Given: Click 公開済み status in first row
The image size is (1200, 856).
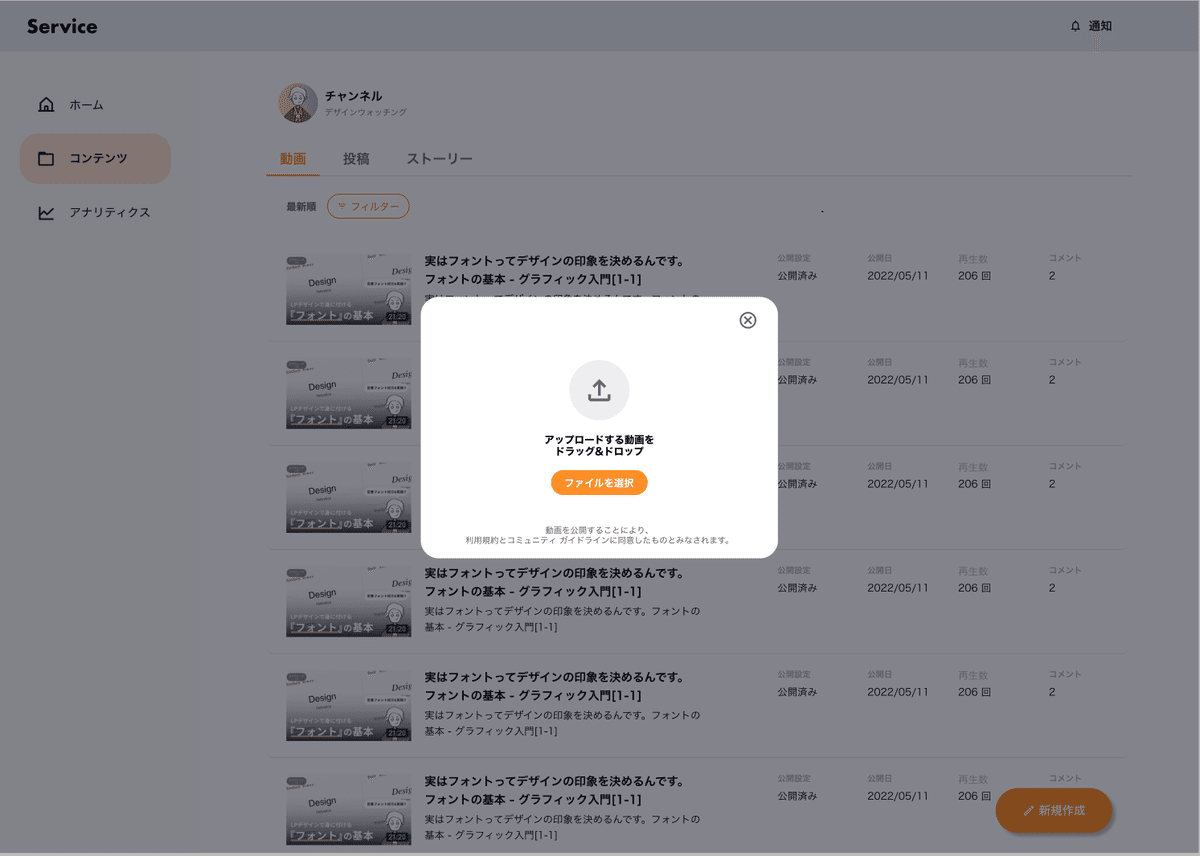Looking at the screenshot, I should coord(797,276).
